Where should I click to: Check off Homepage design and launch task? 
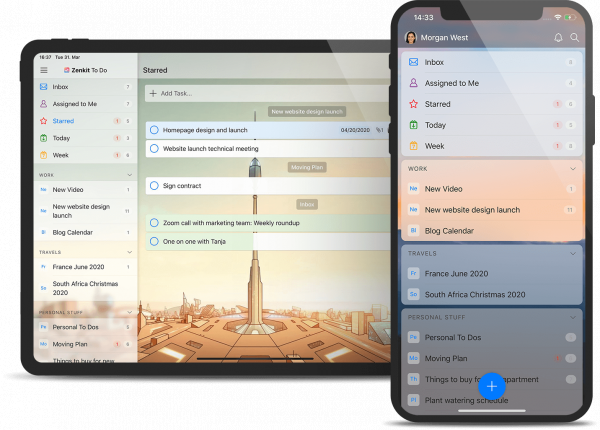[x=154, y=130]
